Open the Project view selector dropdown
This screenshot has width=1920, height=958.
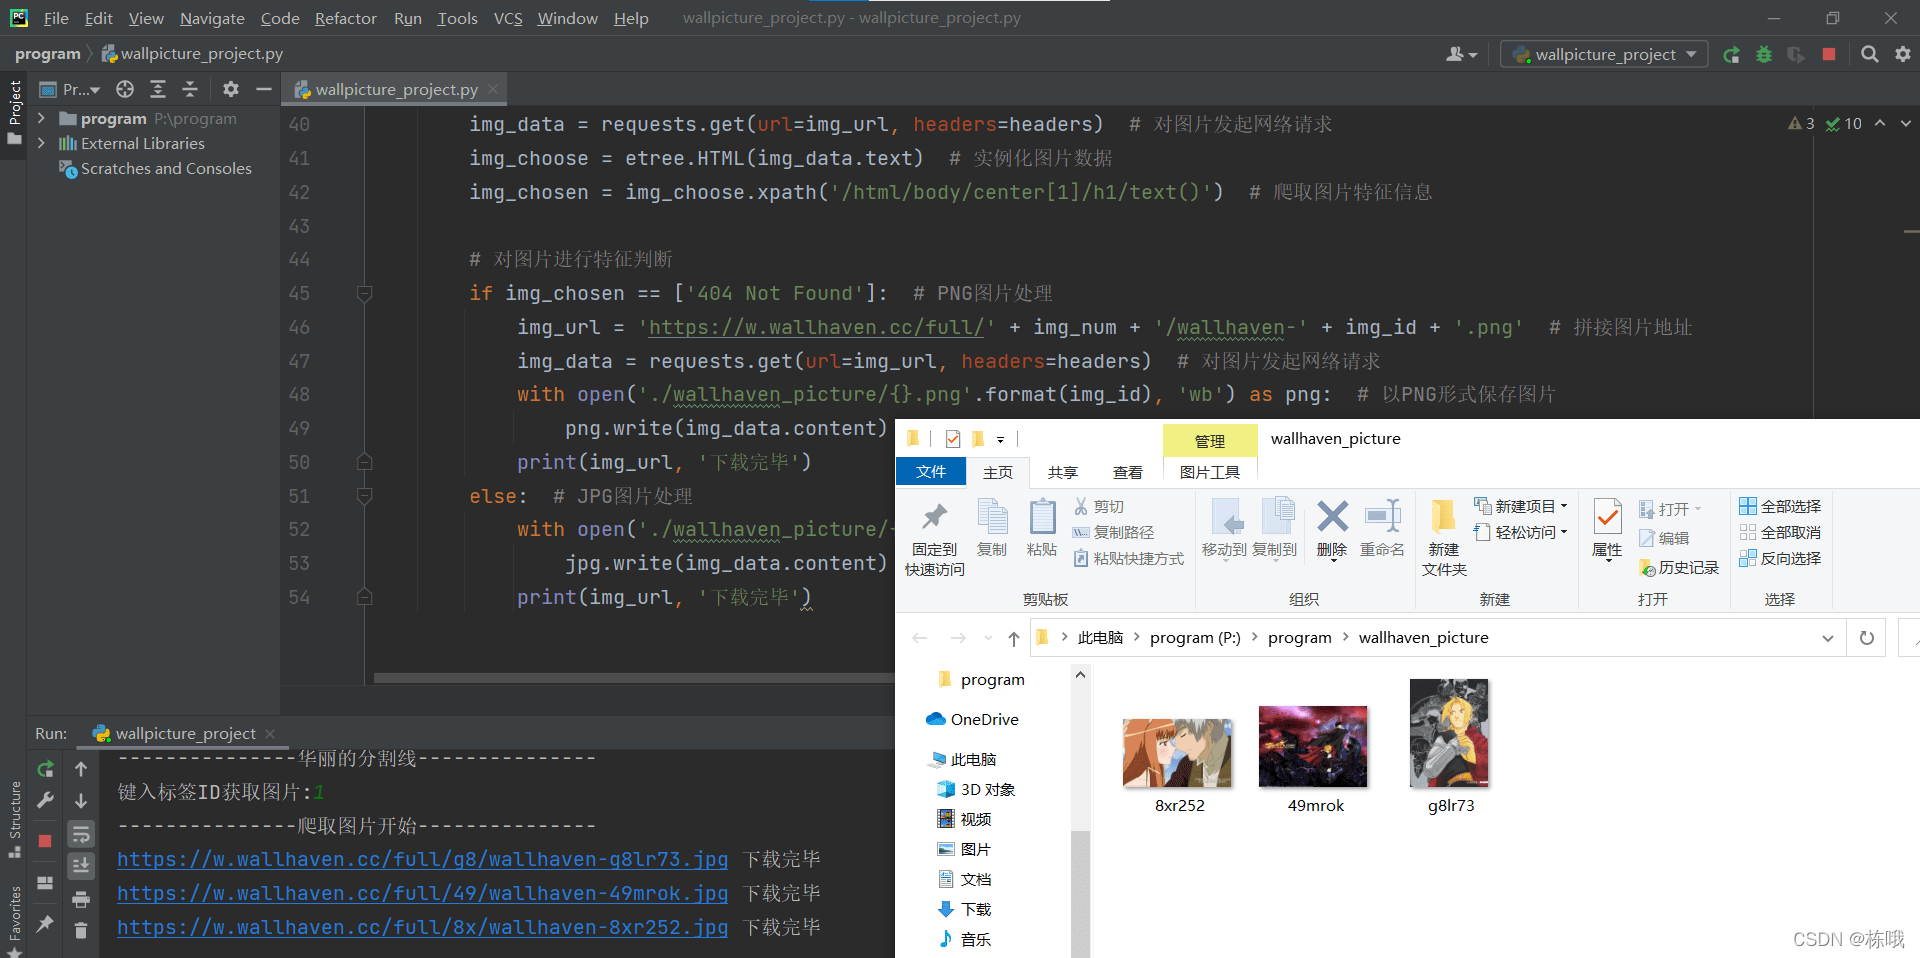(70, 89)
